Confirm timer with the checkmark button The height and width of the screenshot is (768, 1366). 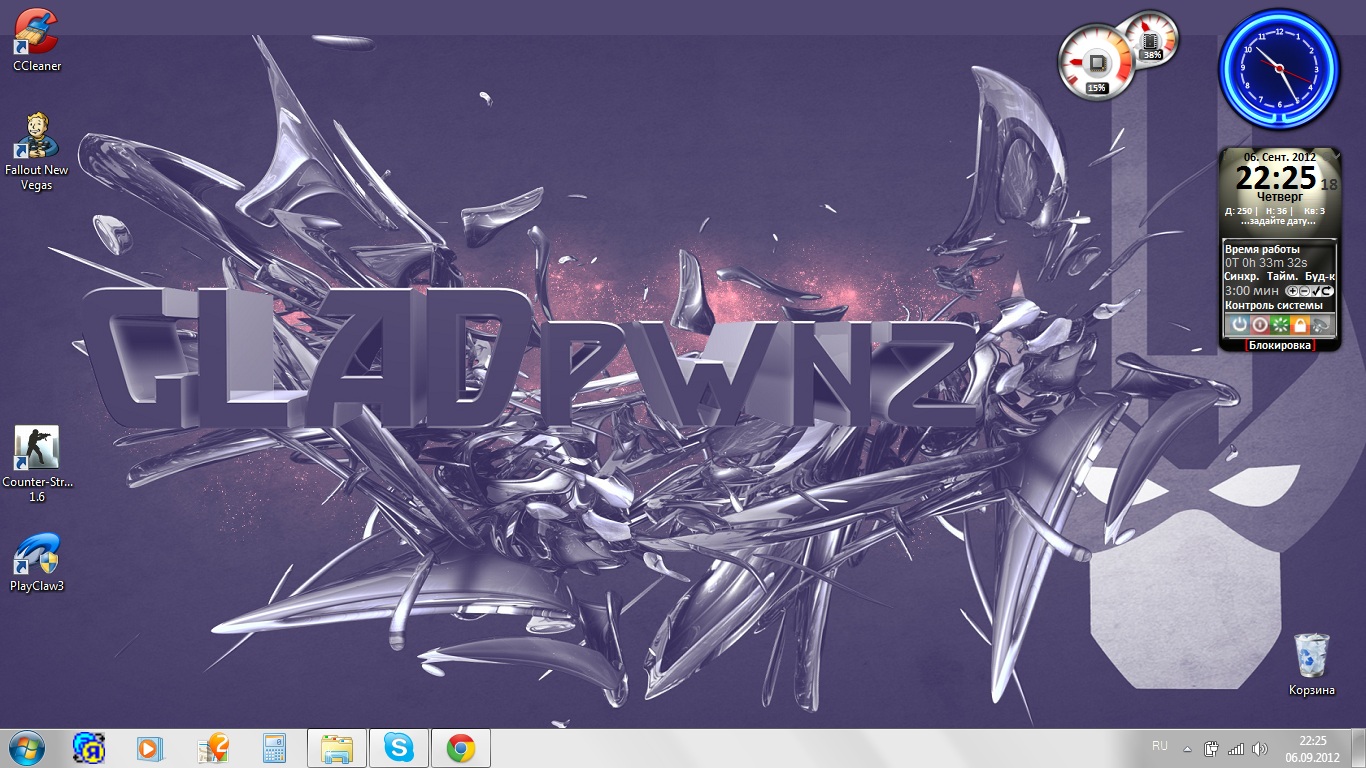(x=1315, y=291)
